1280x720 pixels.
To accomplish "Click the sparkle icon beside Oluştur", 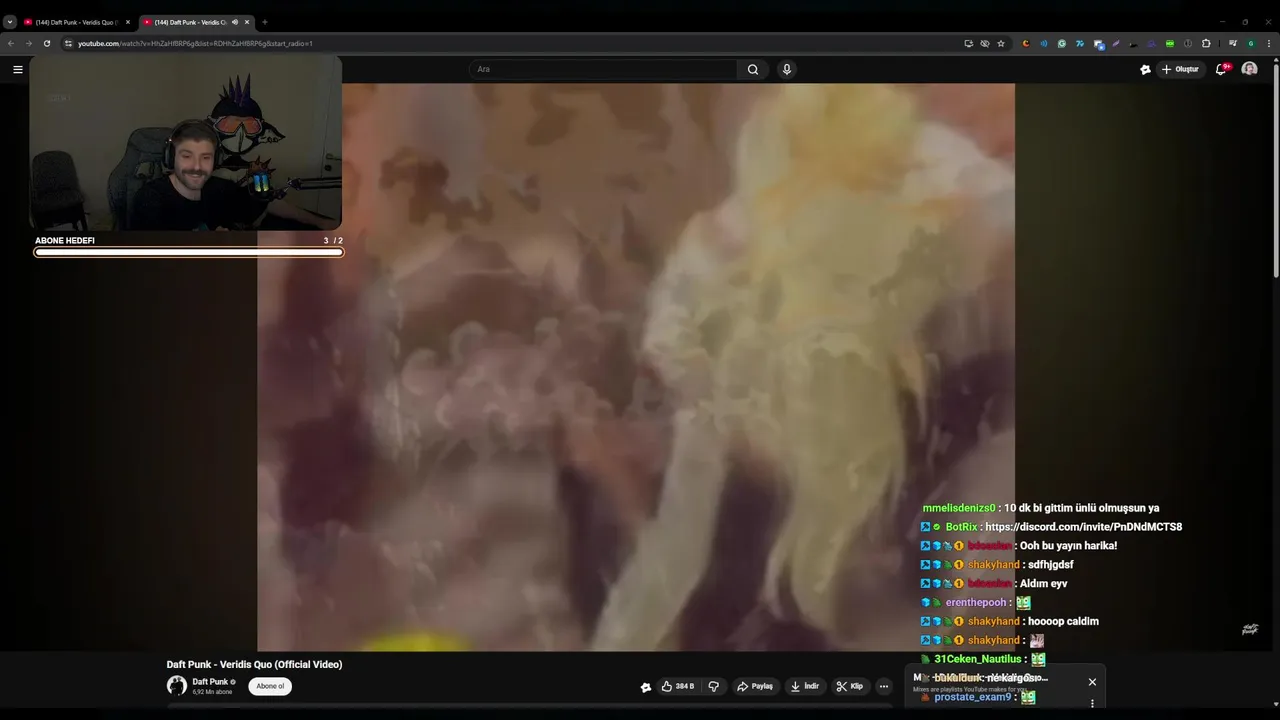I will 1145,69.
